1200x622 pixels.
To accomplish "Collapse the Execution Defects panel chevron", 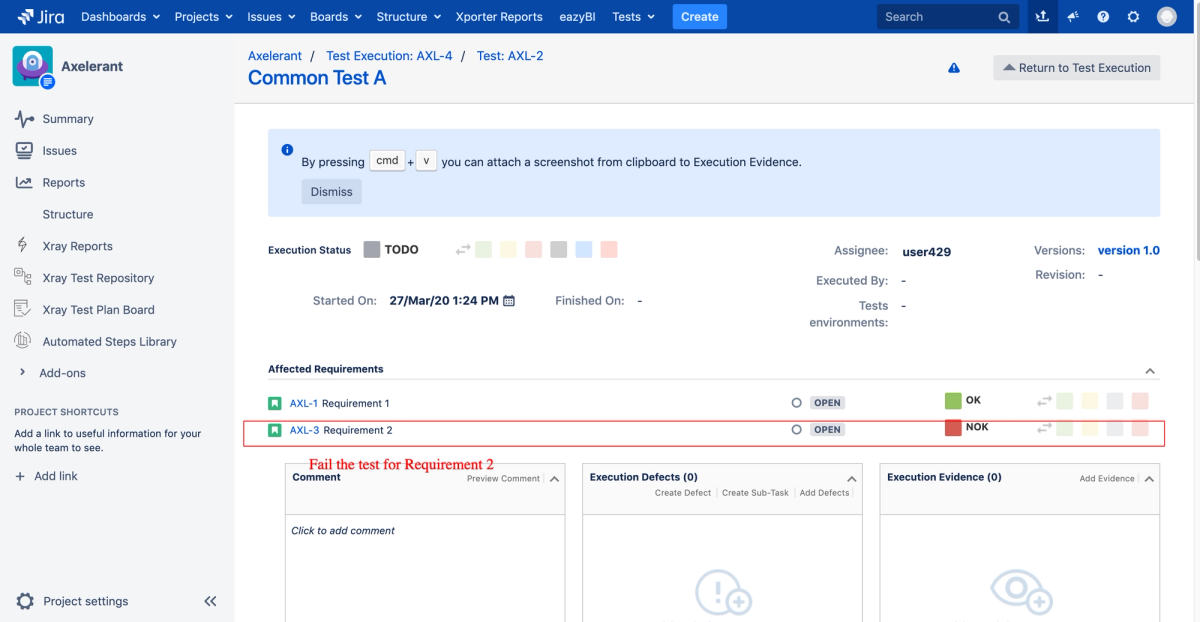I will click(852, 479).
